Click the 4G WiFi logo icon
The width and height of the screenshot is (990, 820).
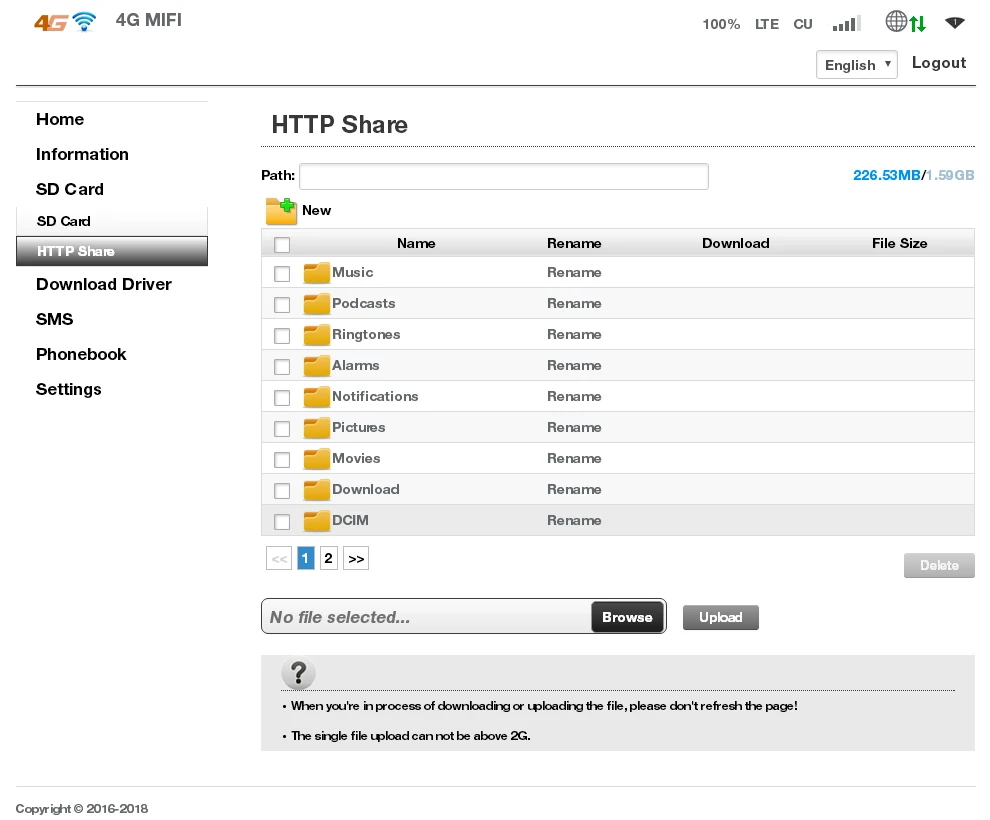coord(65,21)
